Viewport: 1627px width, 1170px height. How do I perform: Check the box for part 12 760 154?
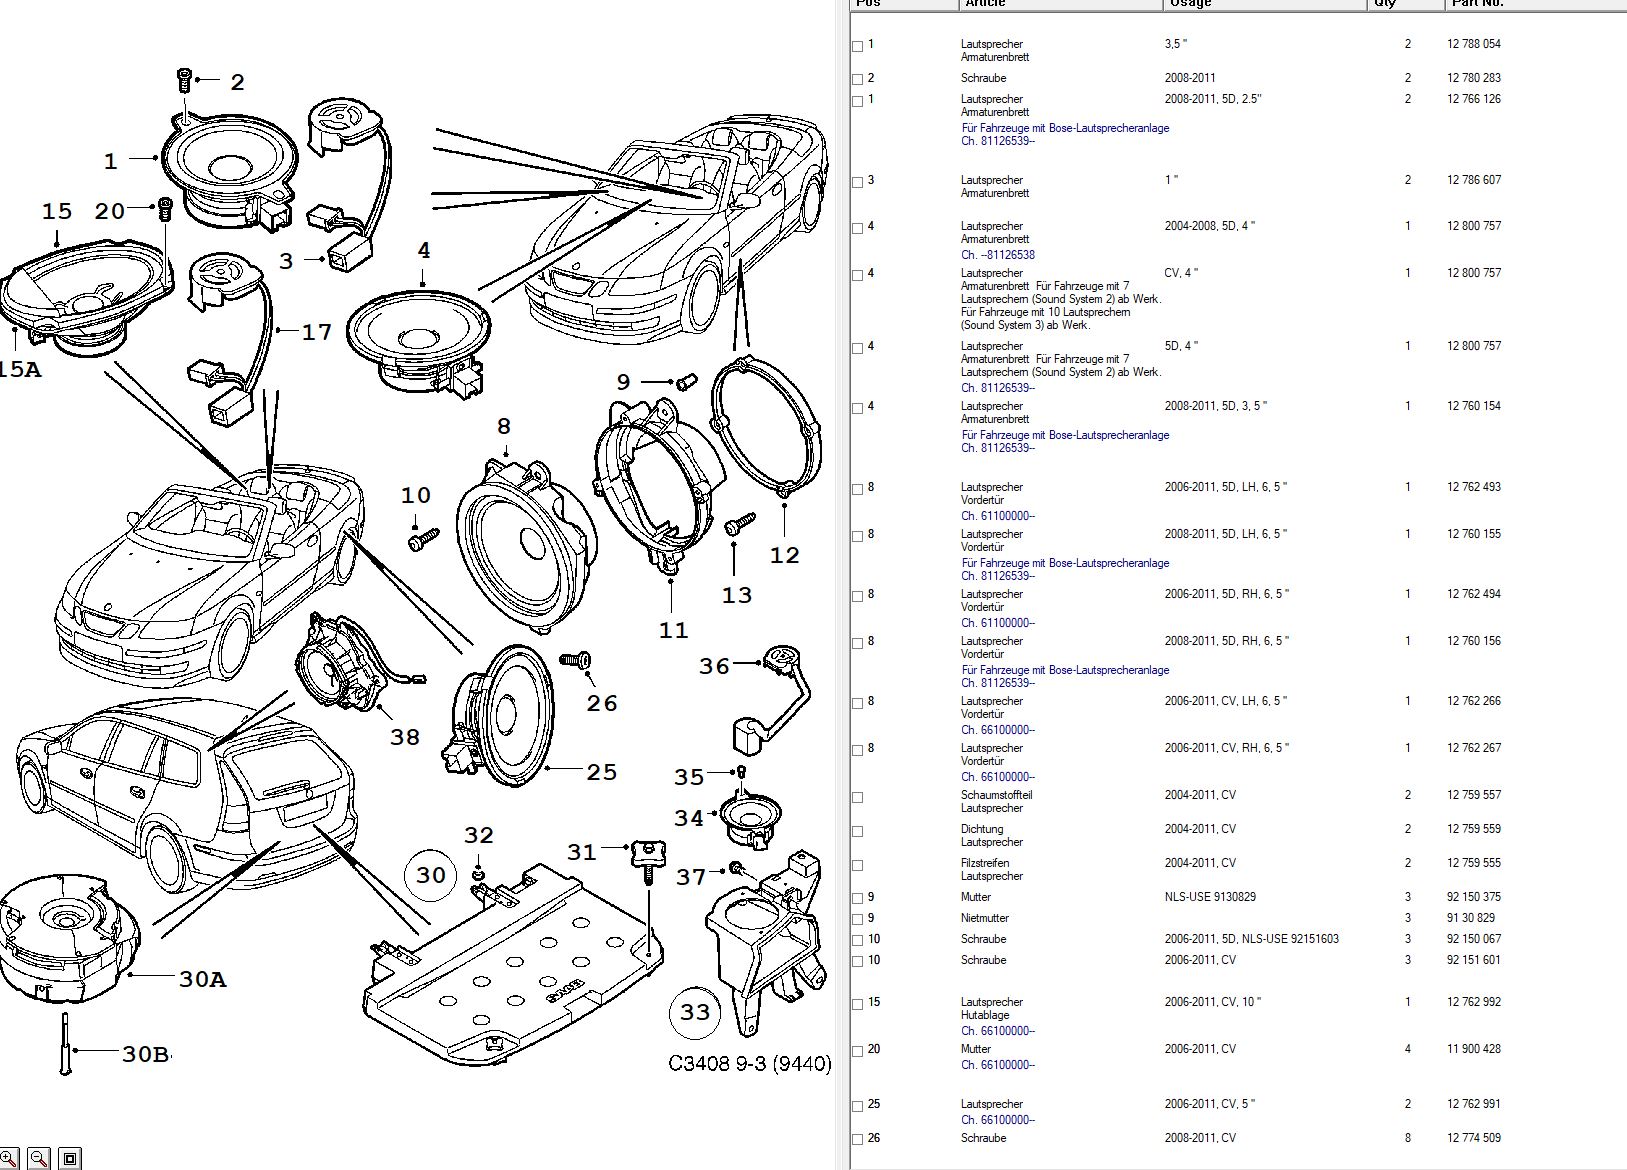tap(857, 408)
